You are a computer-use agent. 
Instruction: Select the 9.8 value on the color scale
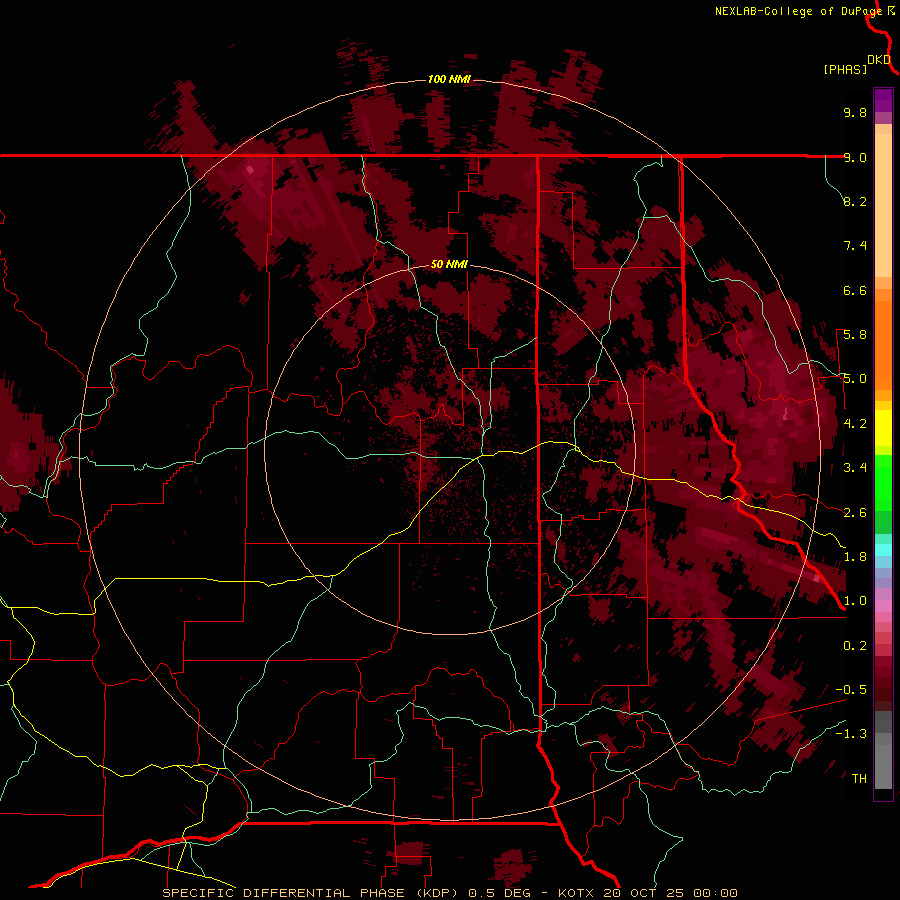click(855, 112)
